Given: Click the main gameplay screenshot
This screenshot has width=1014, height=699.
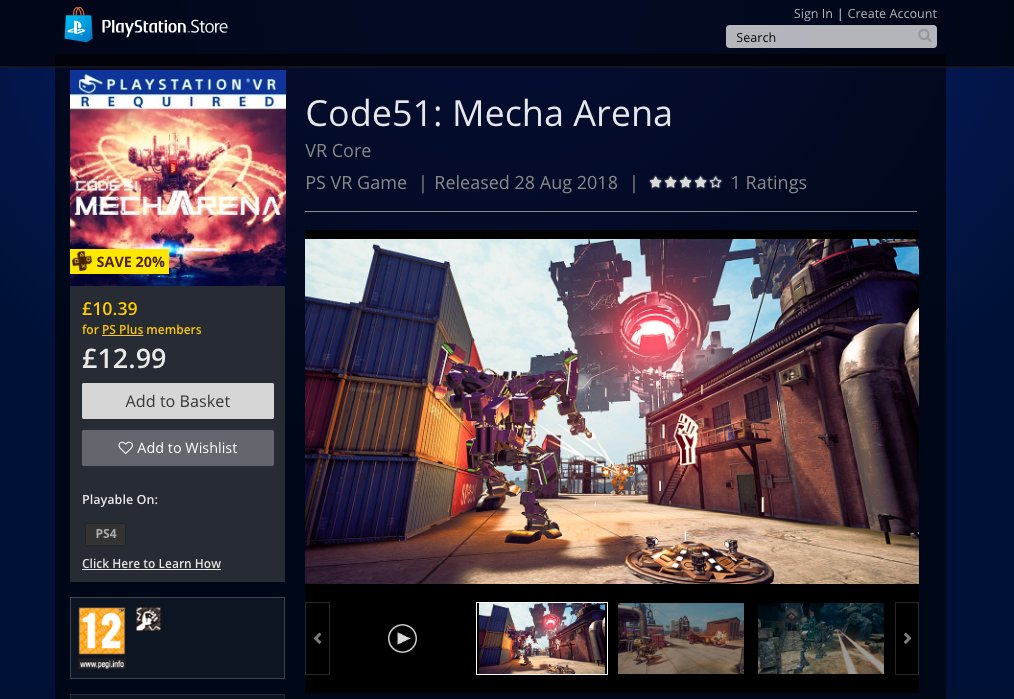Looking at the screenshot, I should (612, 411).
